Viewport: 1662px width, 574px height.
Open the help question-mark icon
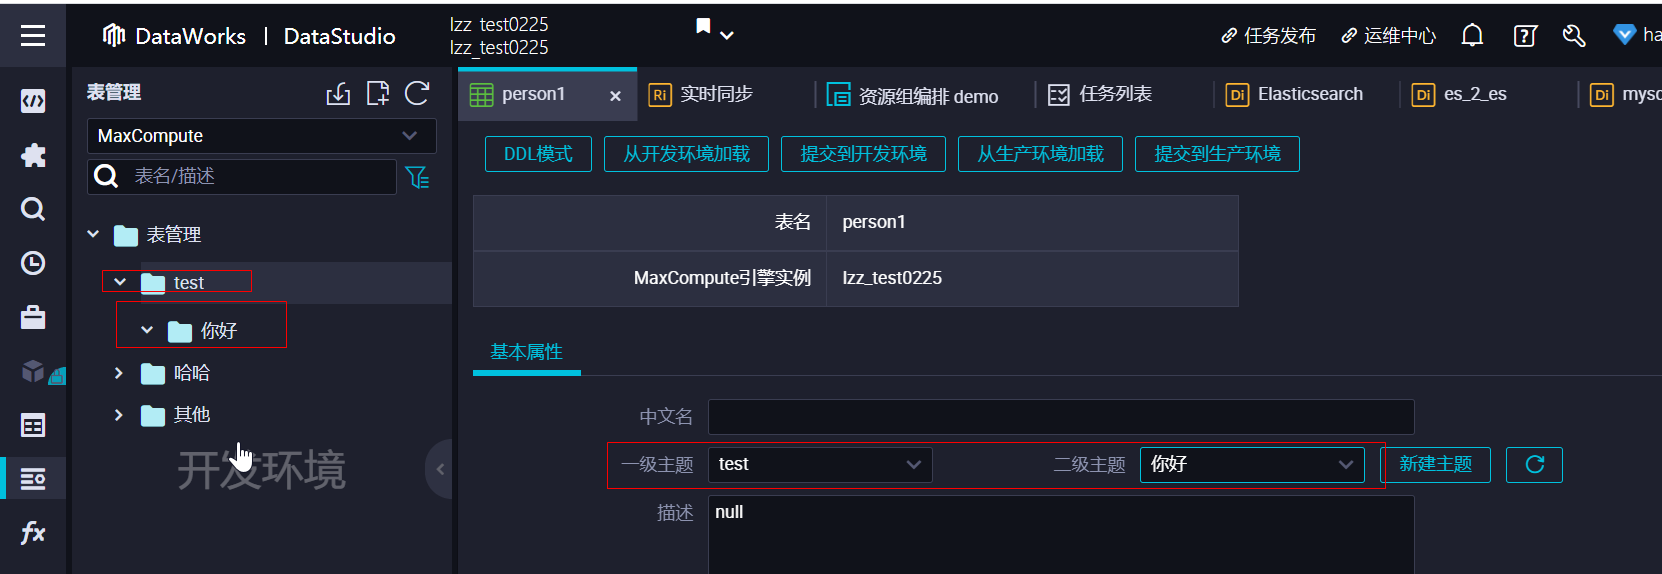tap(1525, 36)
